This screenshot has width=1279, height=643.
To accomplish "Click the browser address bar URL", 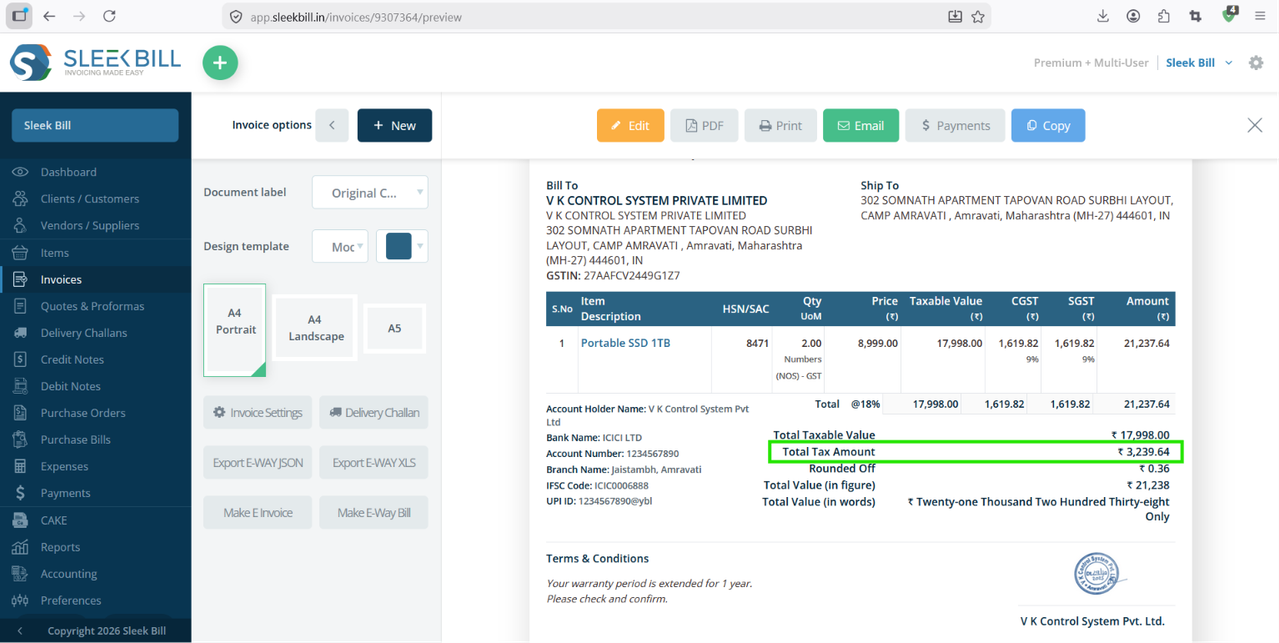I will [x=355, y=17].
